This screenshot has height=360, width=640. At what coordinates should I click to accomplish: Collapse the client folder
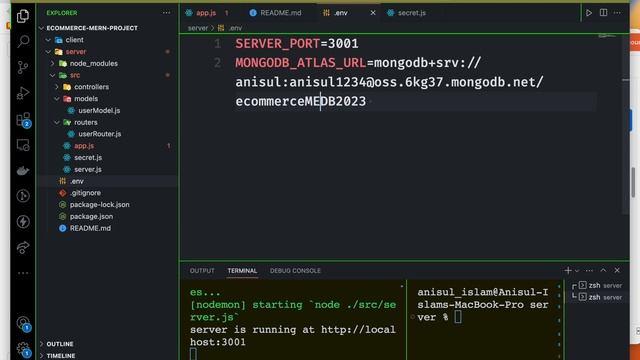tap(108, 40)
